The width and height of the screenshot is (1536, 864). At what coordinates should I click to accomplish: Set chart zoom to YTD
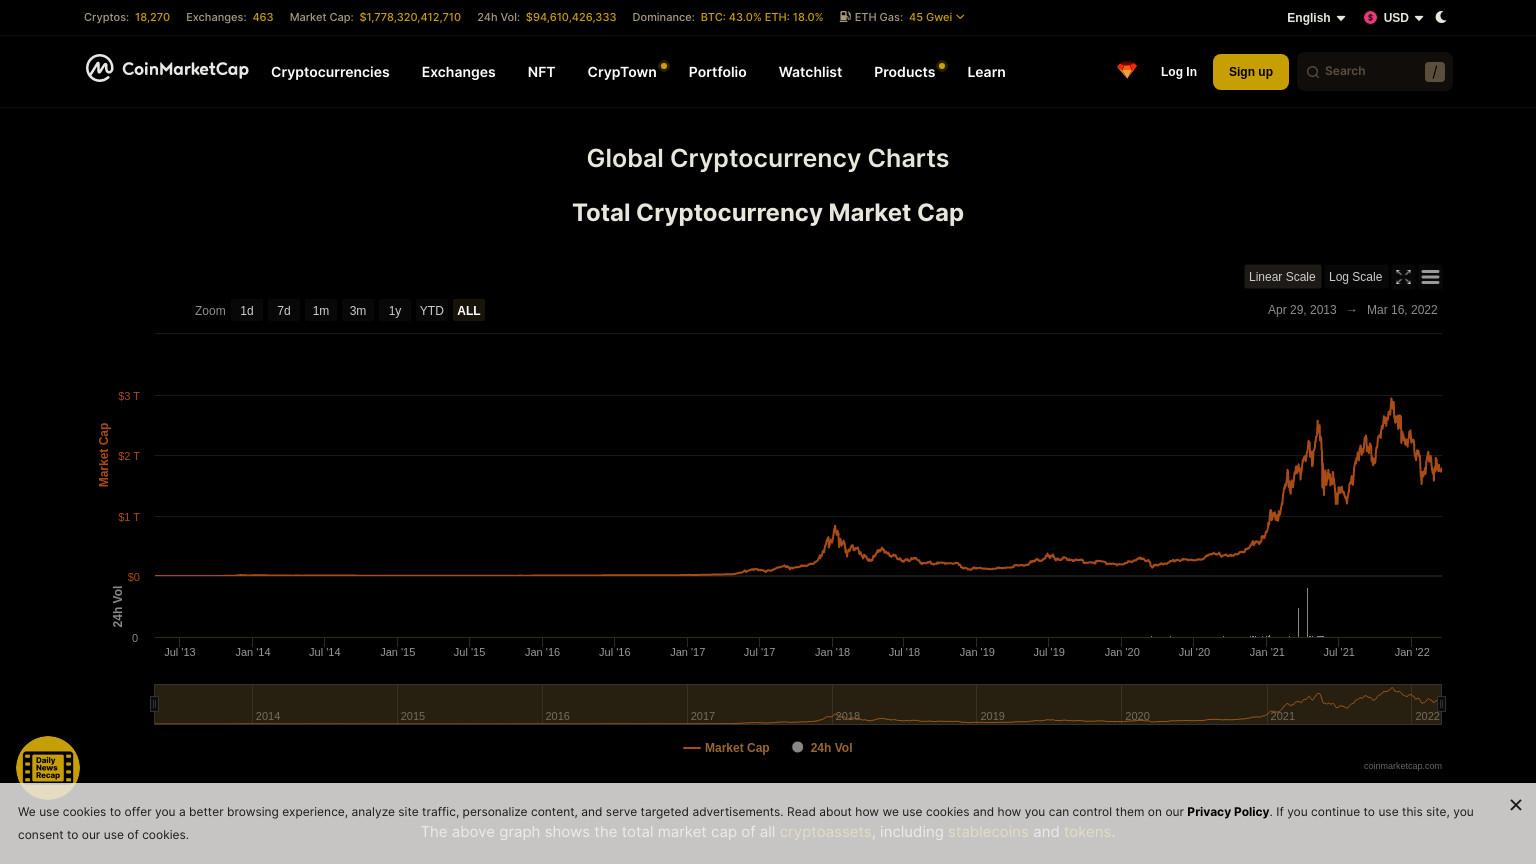[431, 311]
